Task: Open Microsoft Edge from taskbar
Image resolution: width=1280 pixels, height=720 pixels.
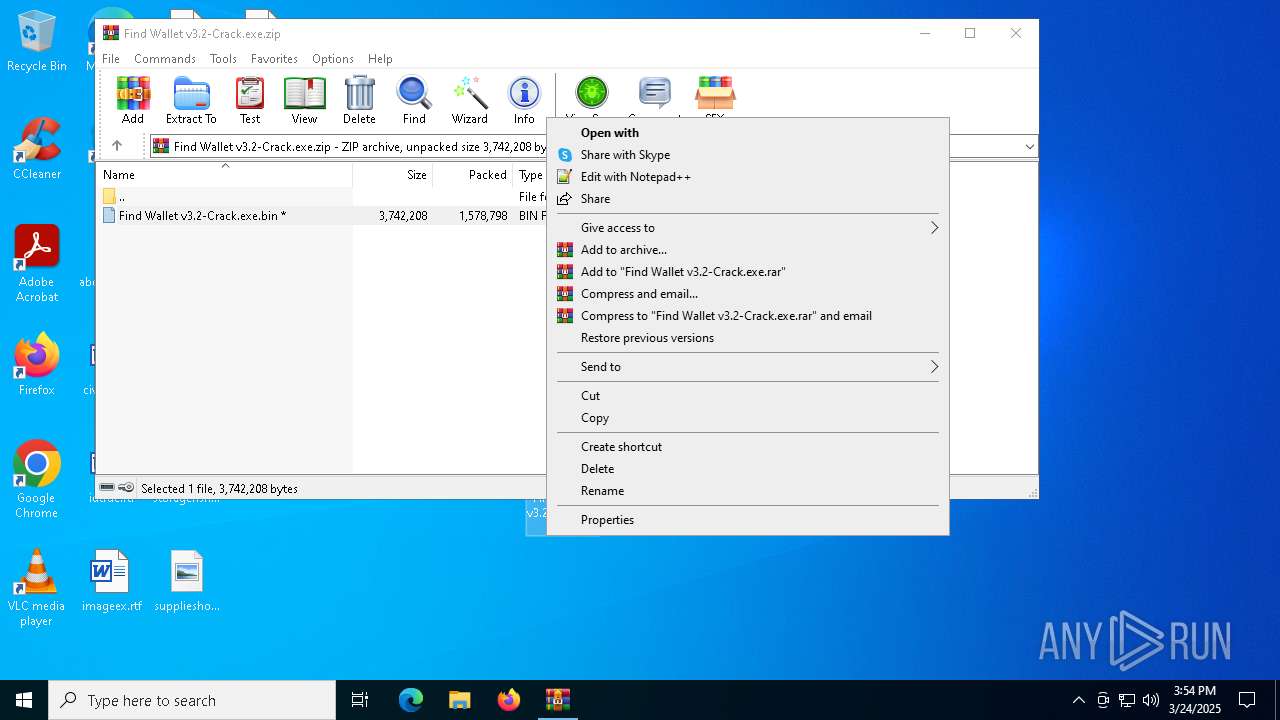Action: (411, 700)
